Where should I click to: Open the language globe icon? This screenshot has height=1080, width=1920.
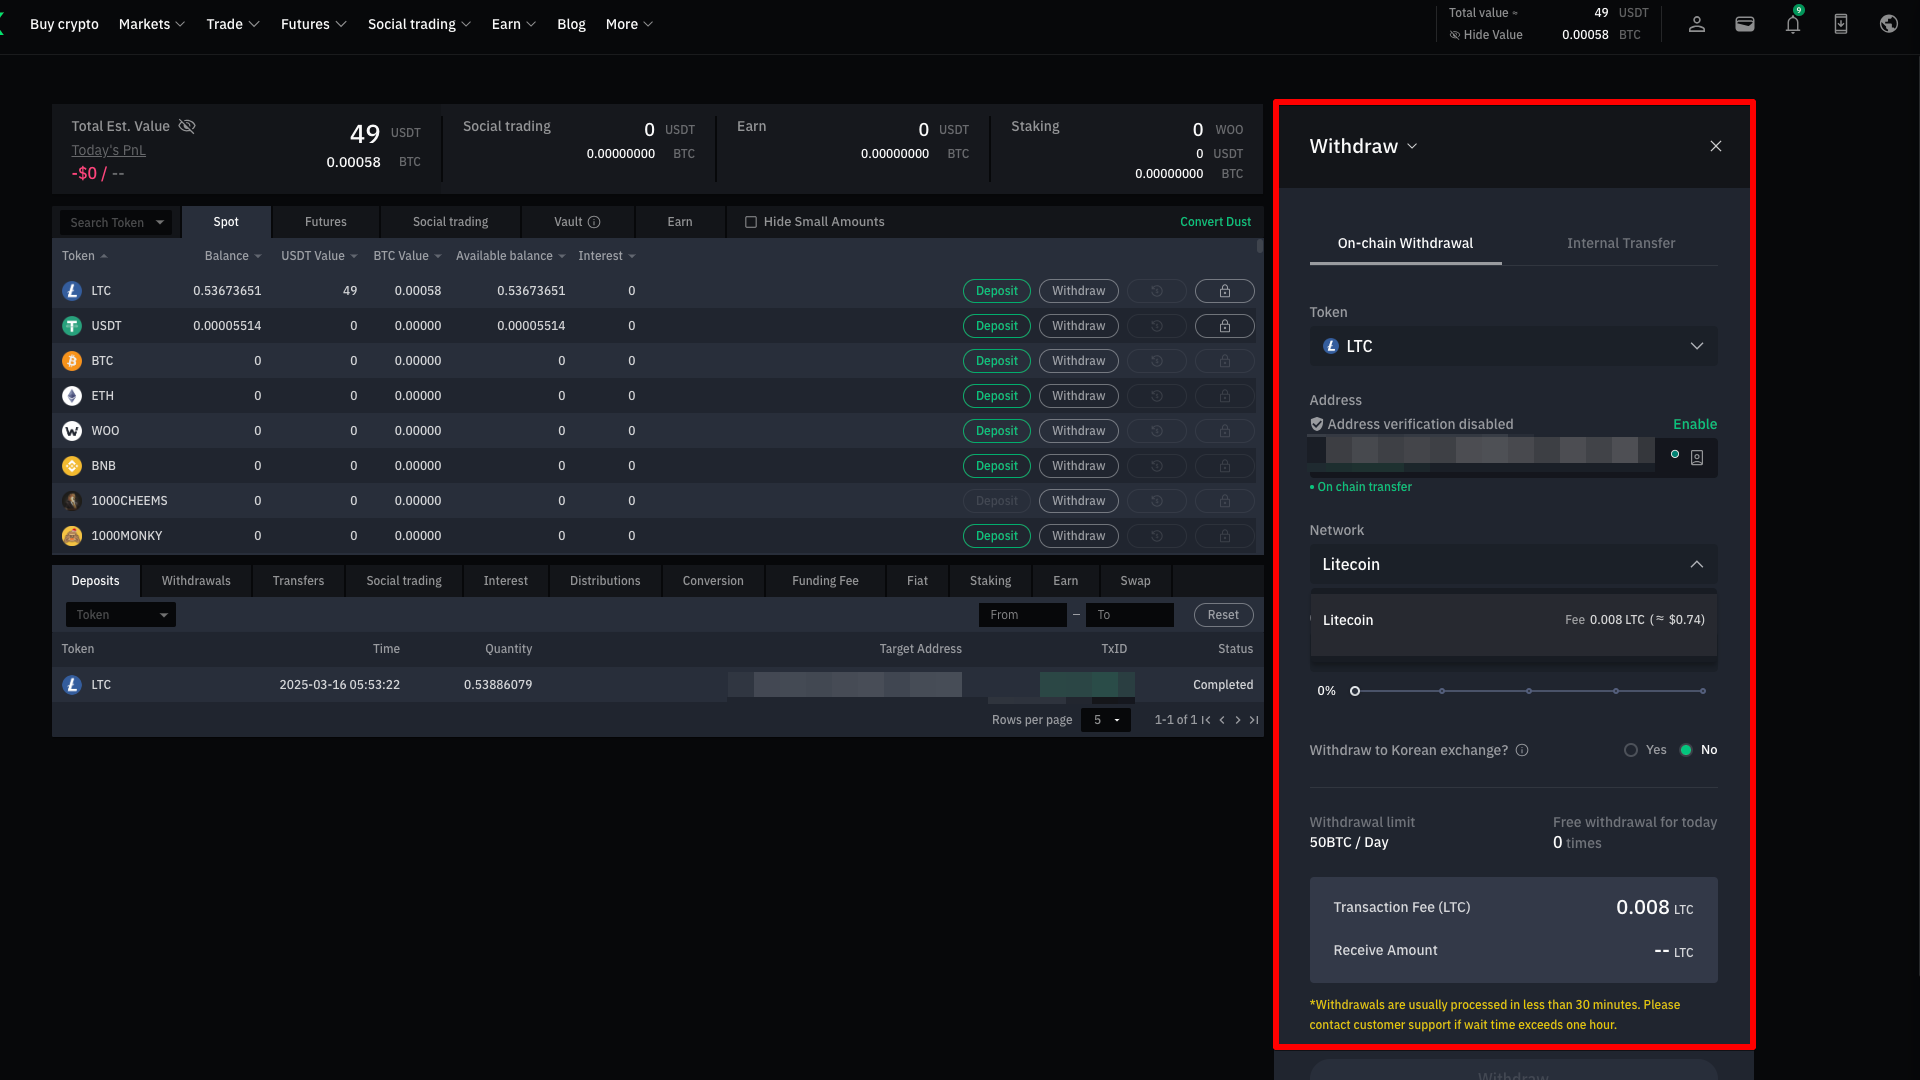pyautogui.click(x=1889, y=24)
